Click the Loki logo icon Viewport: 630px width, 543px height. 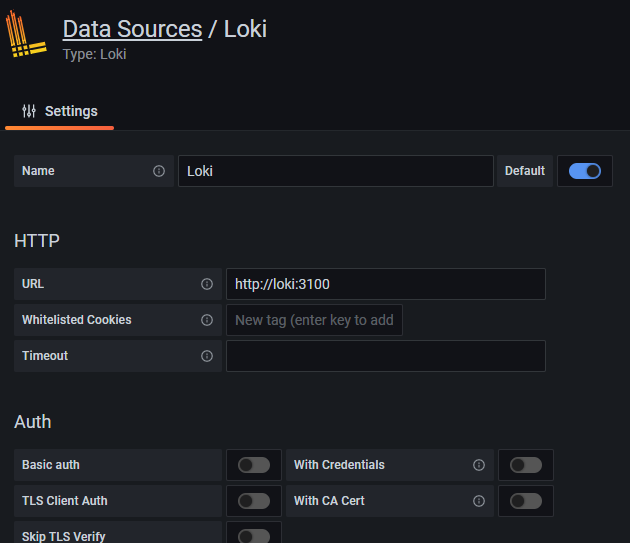(x=26, y=34)
